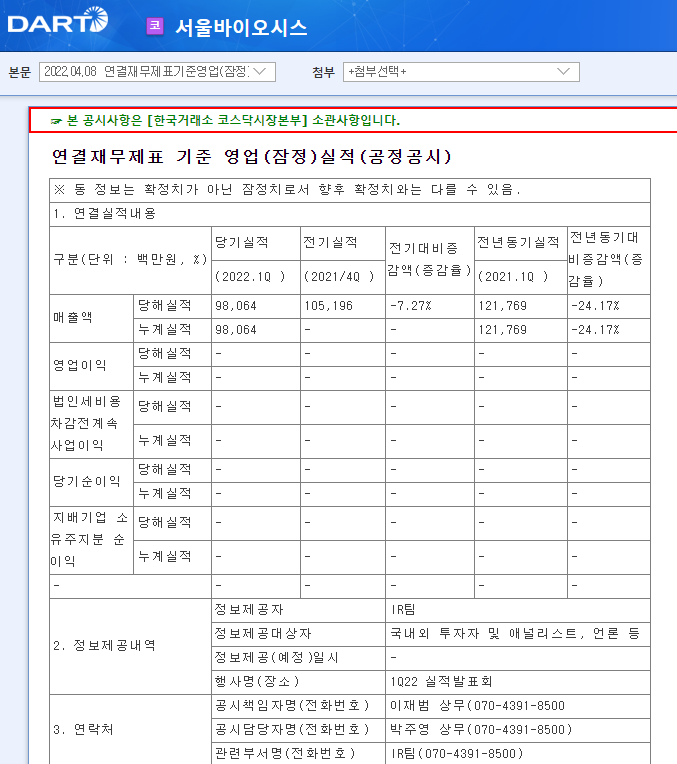Click the 본문 label beside the document dropdown
Image resolution: width=677 pixels, height=764 pixels.
pos(20,73)
